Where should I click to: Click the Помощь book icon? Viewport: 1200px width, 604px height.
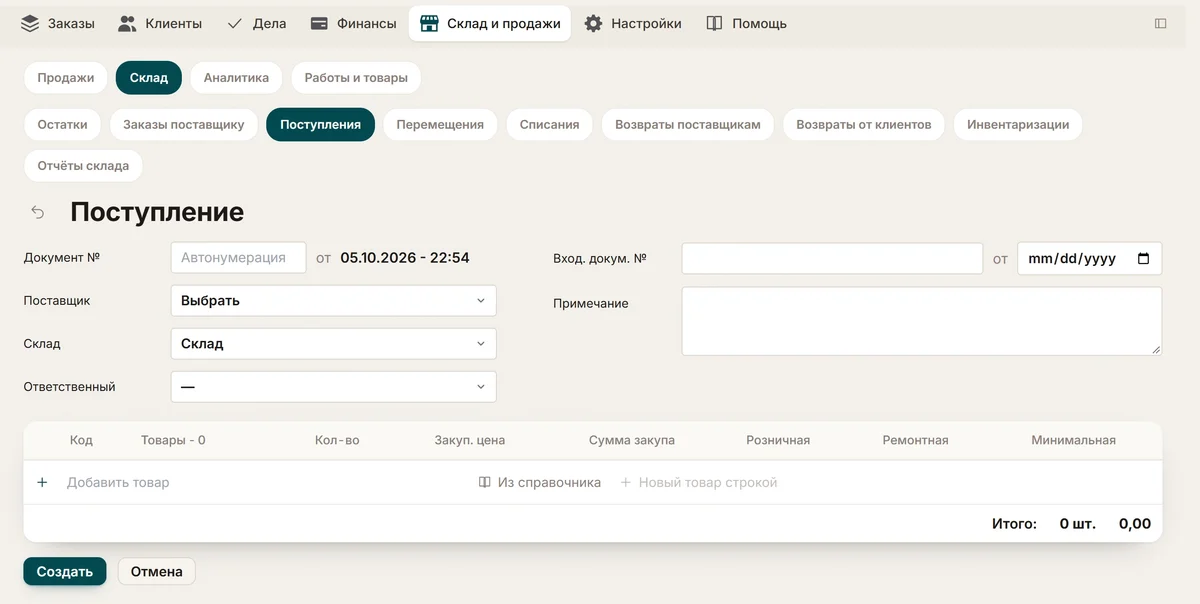[714, 23]
